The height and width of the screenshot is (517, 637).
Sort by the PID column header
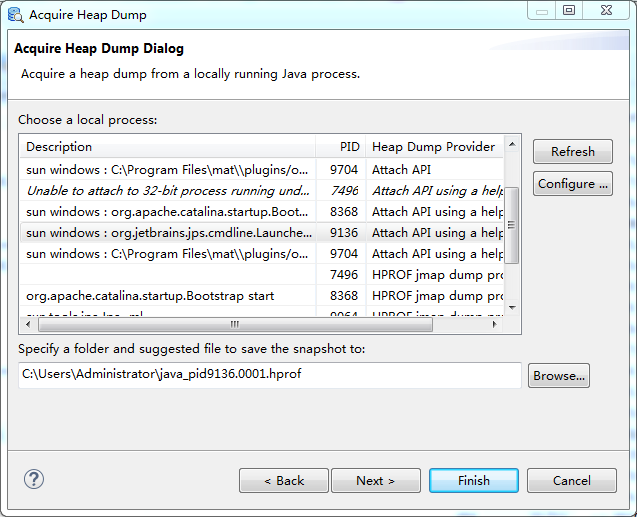pos(341,147)
